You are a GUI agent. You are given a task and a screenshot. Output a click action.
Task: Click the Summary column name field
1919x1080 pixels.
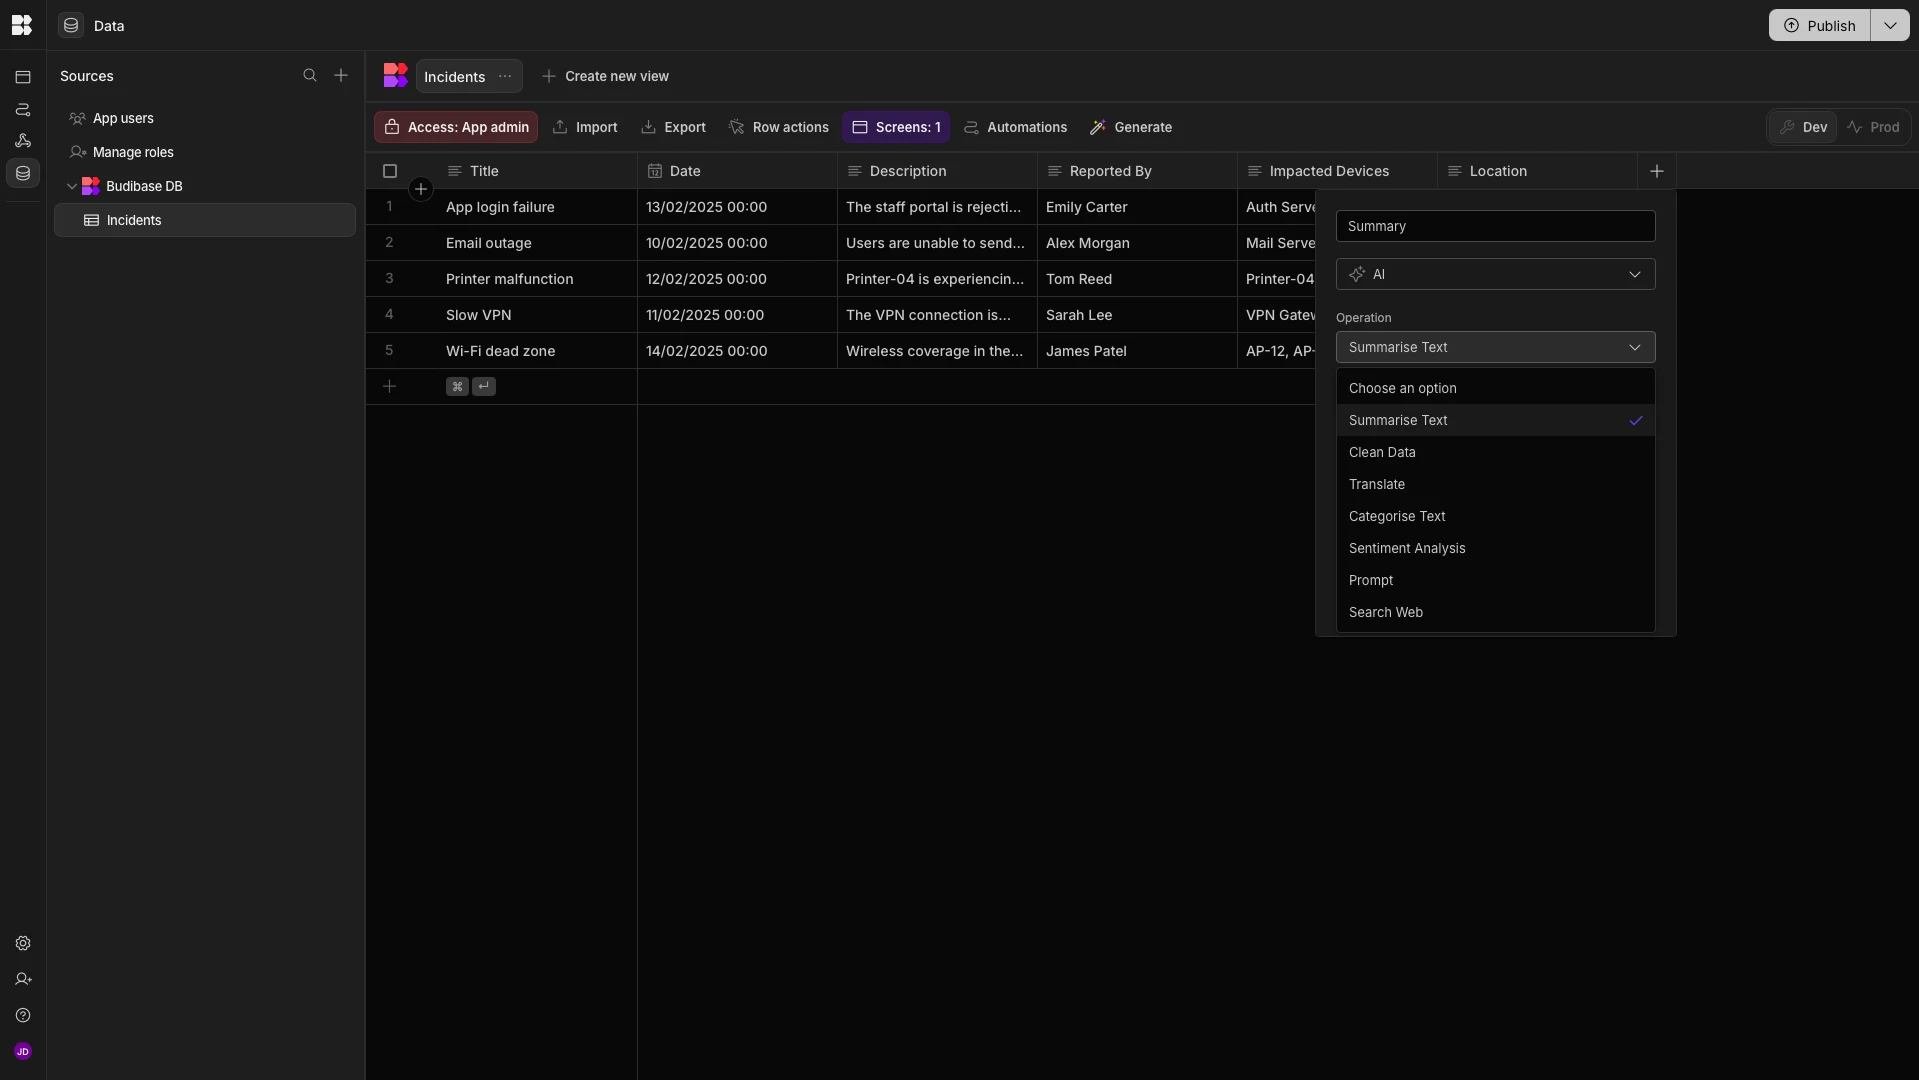(1495, 226)
